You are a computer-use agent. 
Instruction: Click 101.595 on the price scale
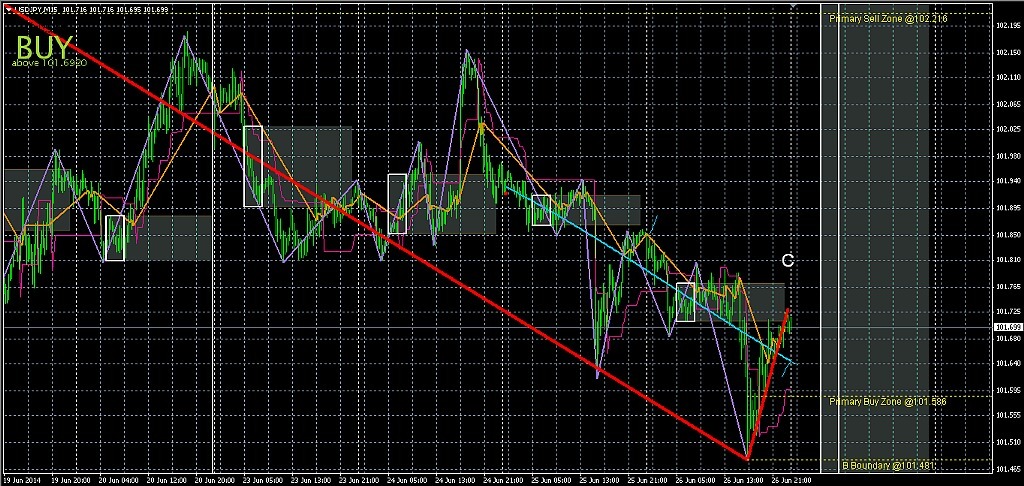[x=1008, y=391]
